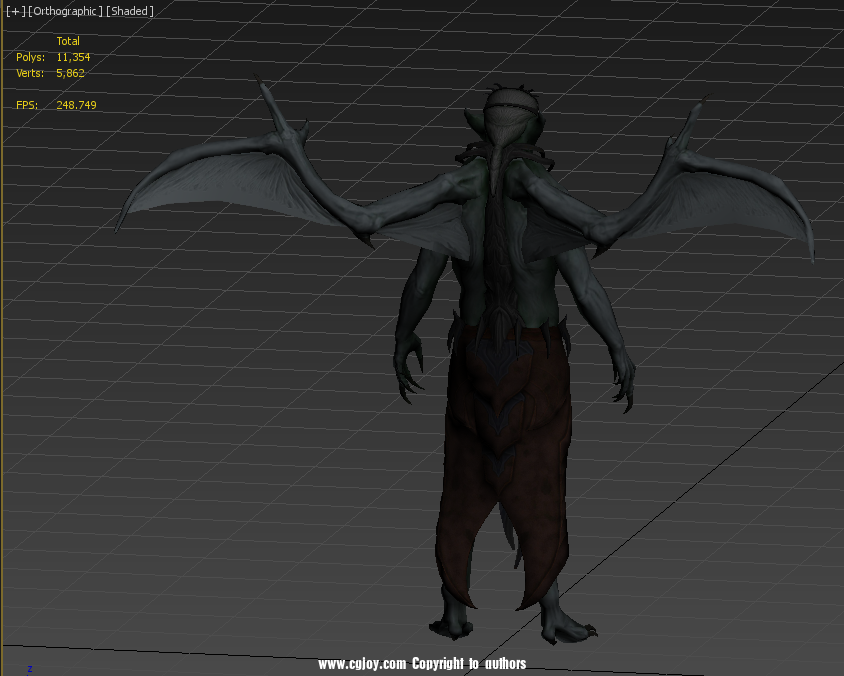This screenshot has height=676, width=844.
Task: Open the [+] viewport general menu
Action: [16, 11]
